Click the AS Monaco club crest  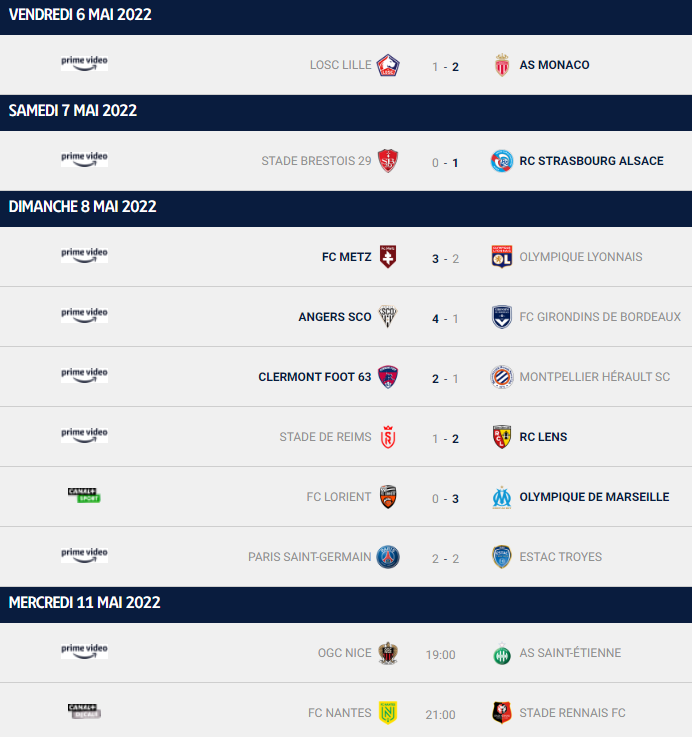coord(502,65)
